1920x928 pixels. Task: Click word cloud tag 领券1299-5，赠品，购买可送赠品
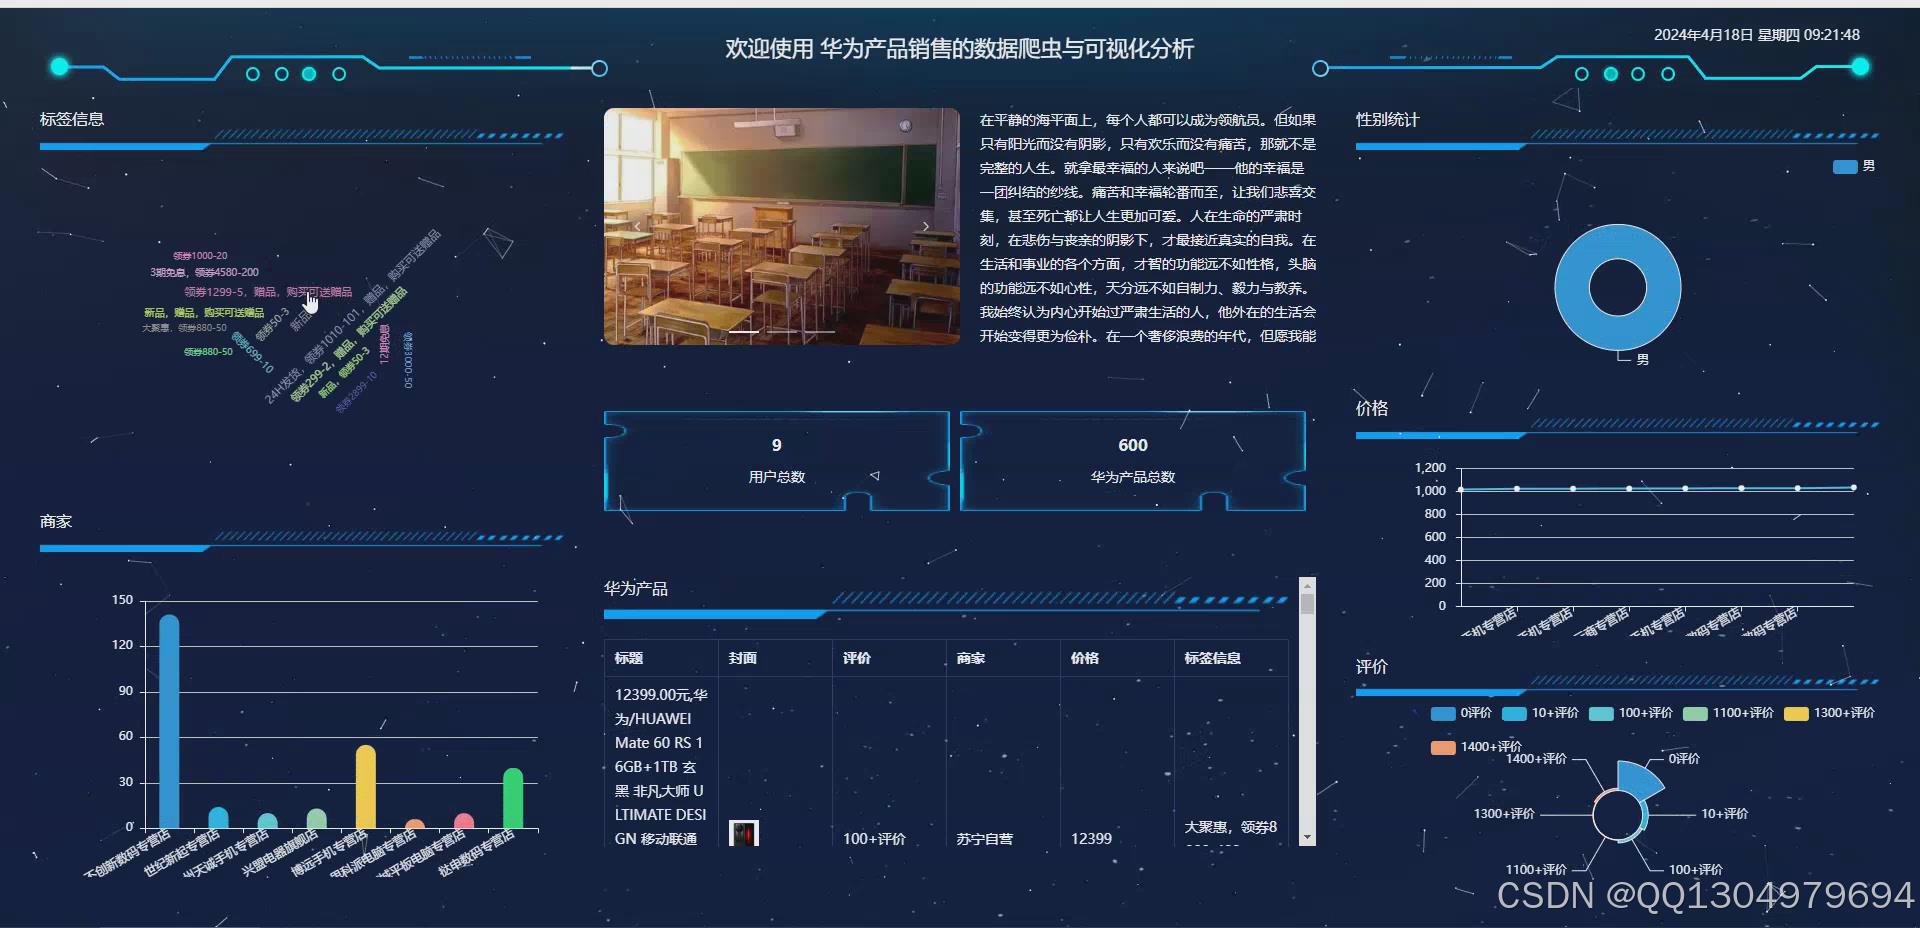[x=268, y=292]
